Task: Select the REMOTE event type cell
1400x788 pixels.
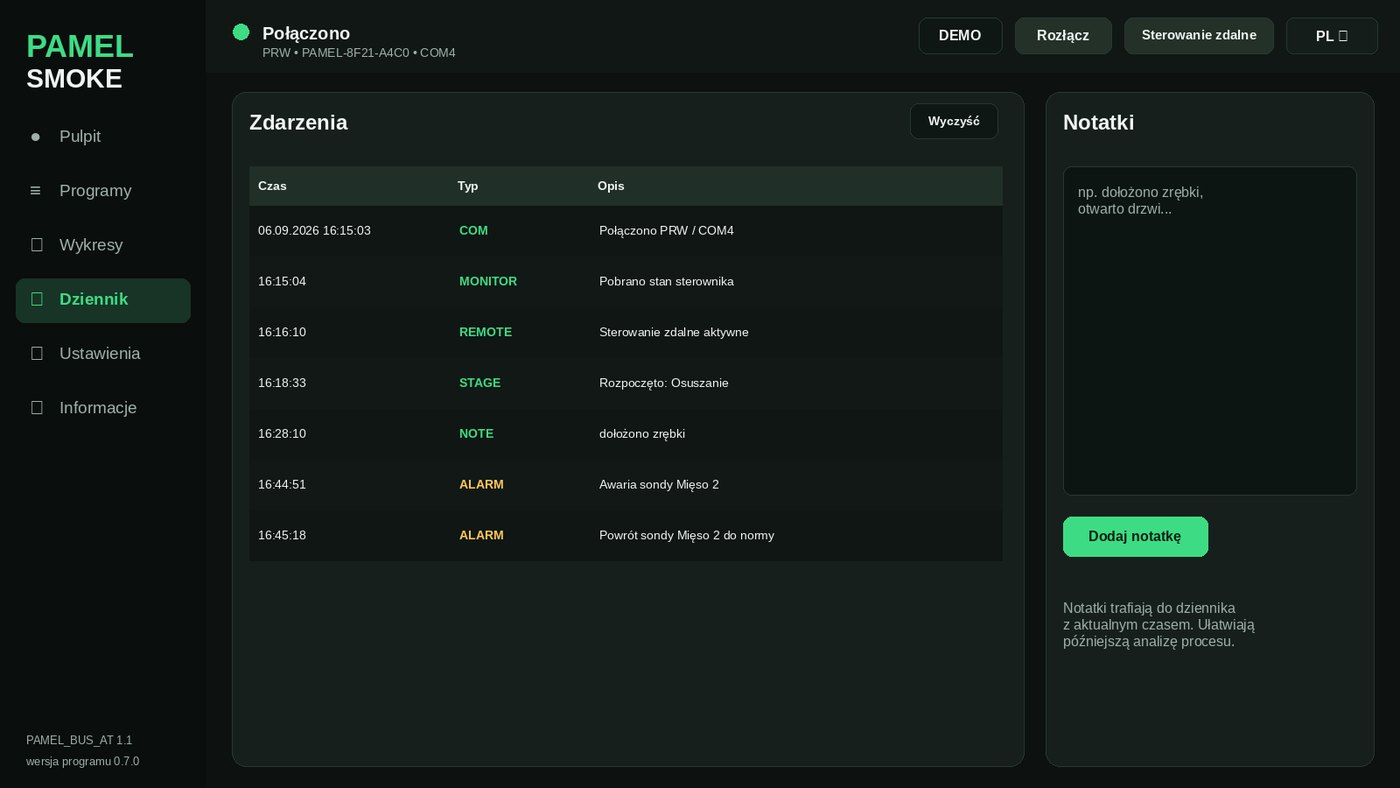Action: [485, 332]
